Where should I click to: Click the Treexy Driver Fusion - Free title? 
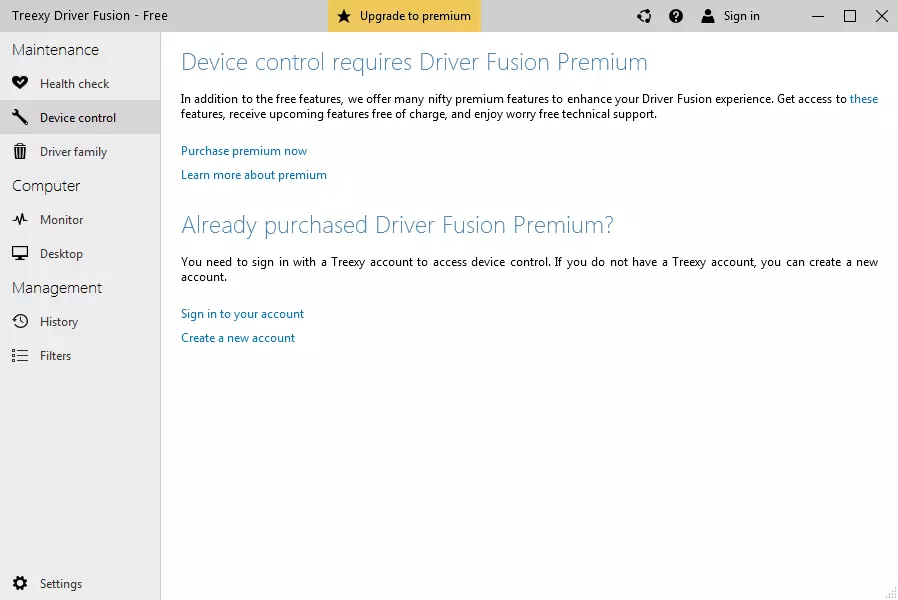tap(90, 16)
